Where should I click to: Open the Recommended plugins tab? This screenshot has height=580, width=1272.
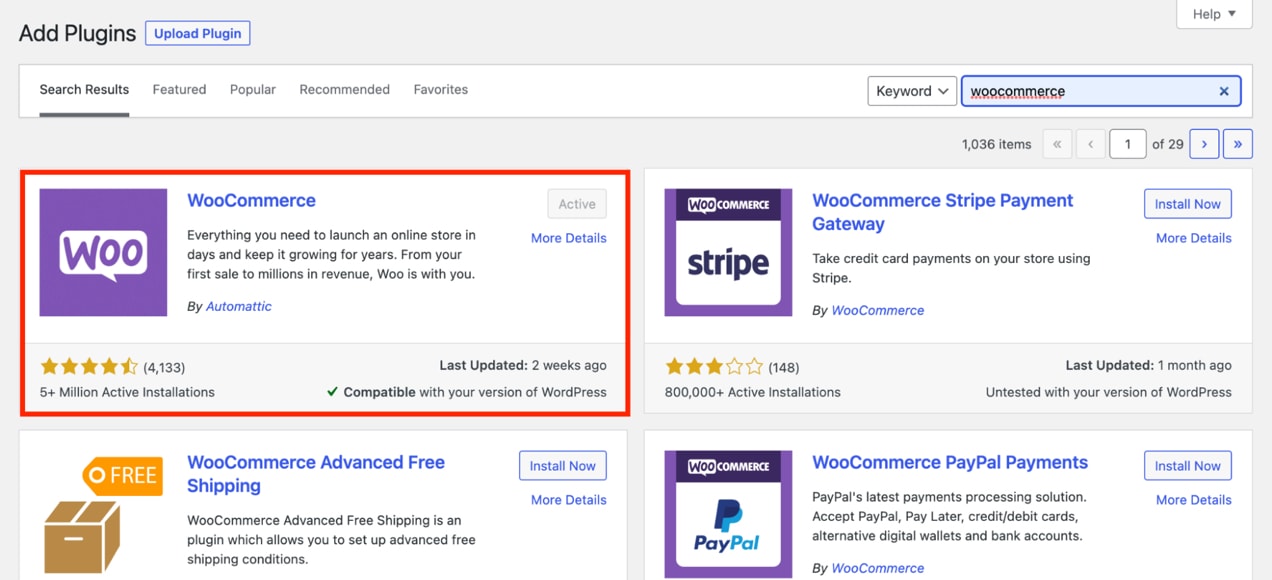pyautogui.click(x=344, y=89)
